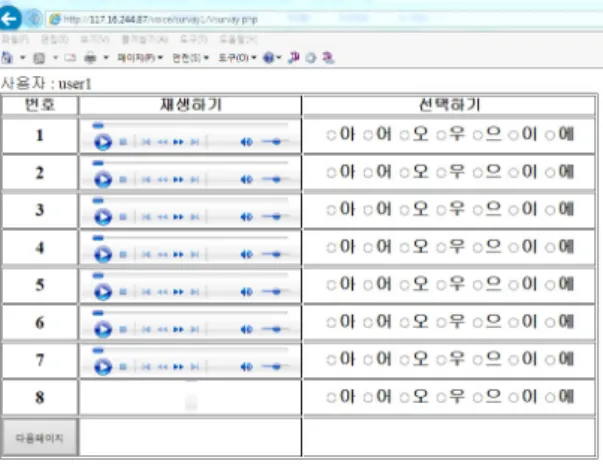
Task: Click the Feeds icon in command bar
Action: click(39, 58)
